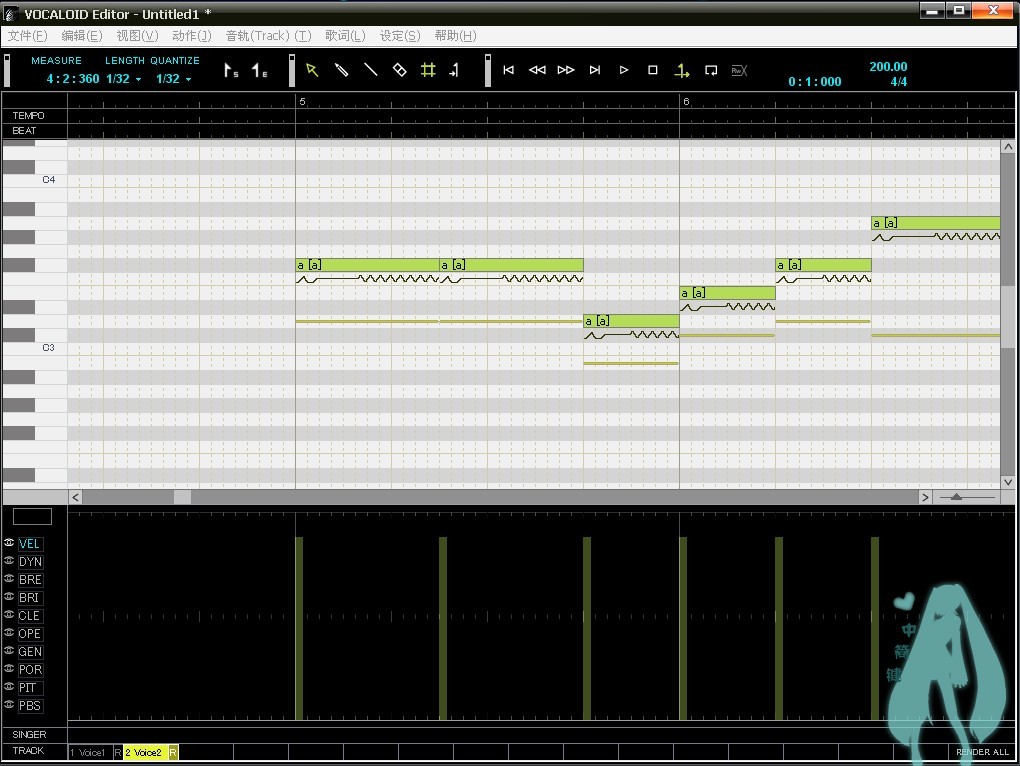Viewport: 1020px width, 766px height.
Task: Open the 歌词(L) menu
Action: point(345,36)
